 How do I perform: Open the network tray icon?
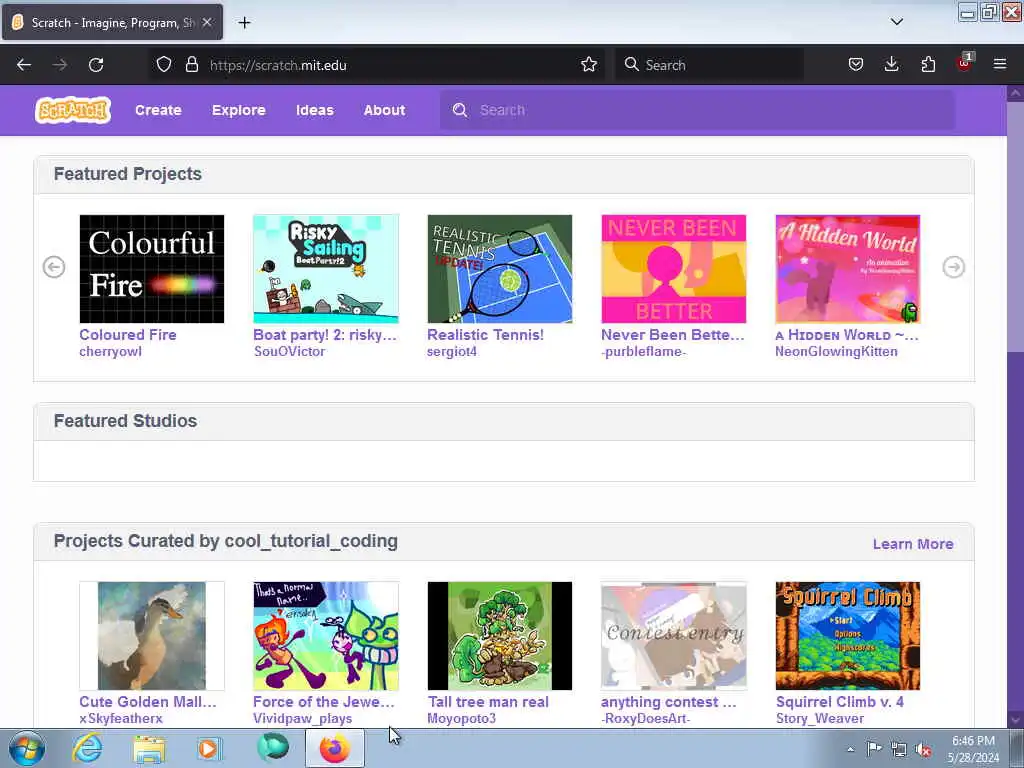899,750
